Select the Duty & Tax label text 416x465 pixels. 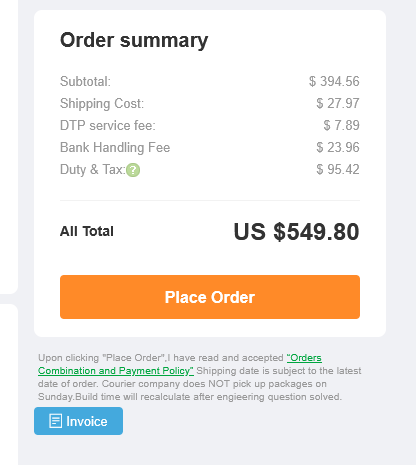click(x=93, y=169)
